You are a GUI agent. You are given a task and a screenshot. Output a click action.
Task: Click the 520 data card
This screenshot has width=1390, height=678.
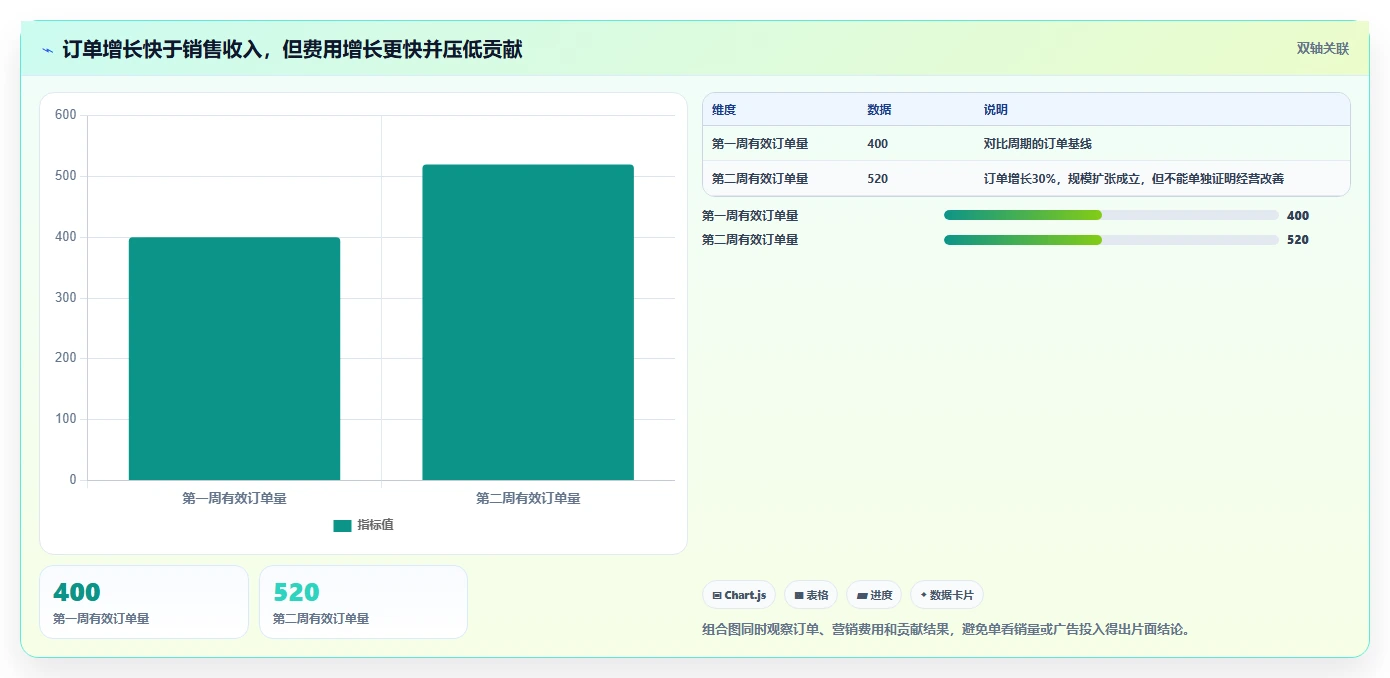(363, 602)
